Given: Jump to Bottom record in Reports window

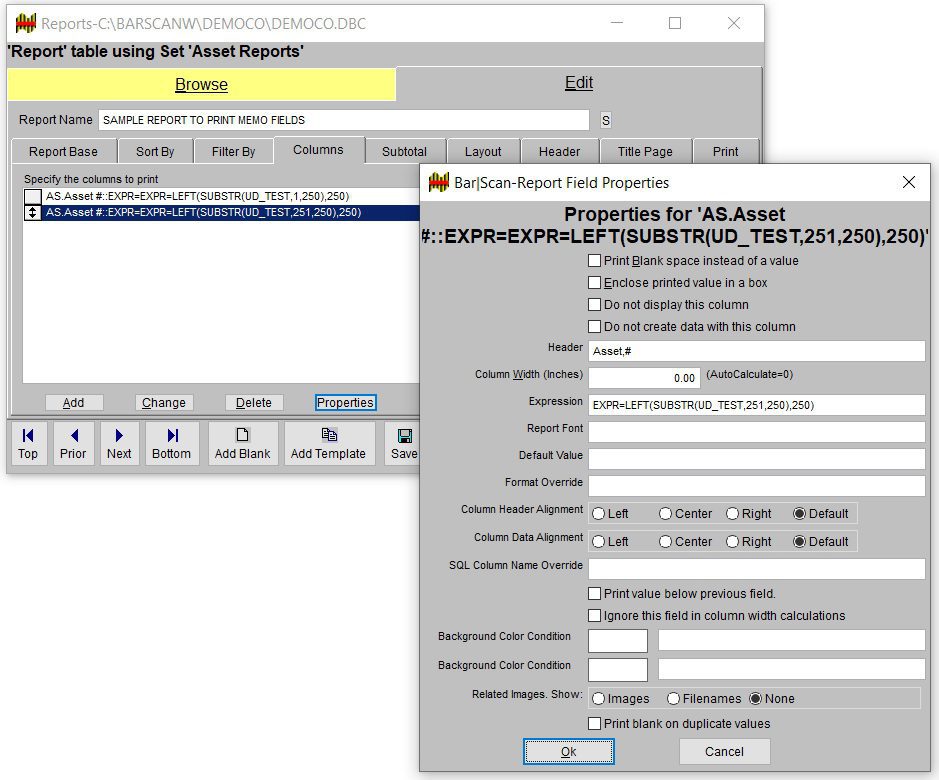Looking at the screenshot, I should pos(171,443).
